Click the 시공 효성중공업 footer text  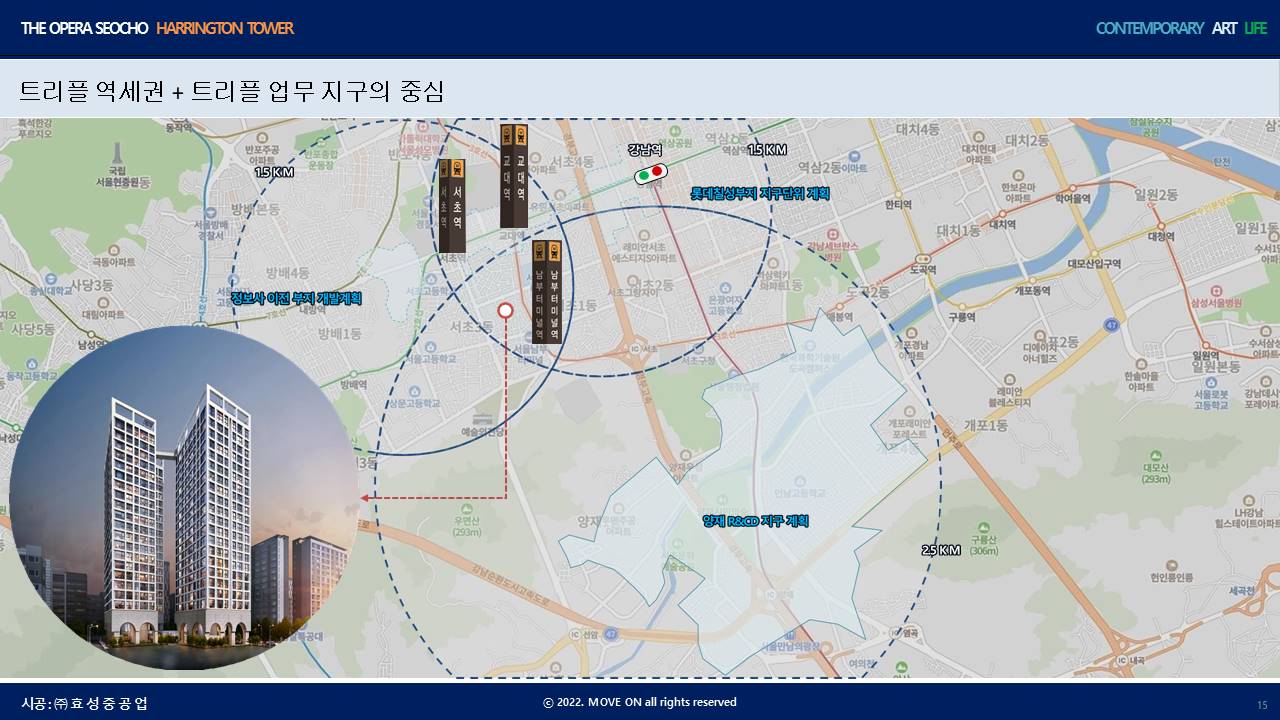[85, 703]
